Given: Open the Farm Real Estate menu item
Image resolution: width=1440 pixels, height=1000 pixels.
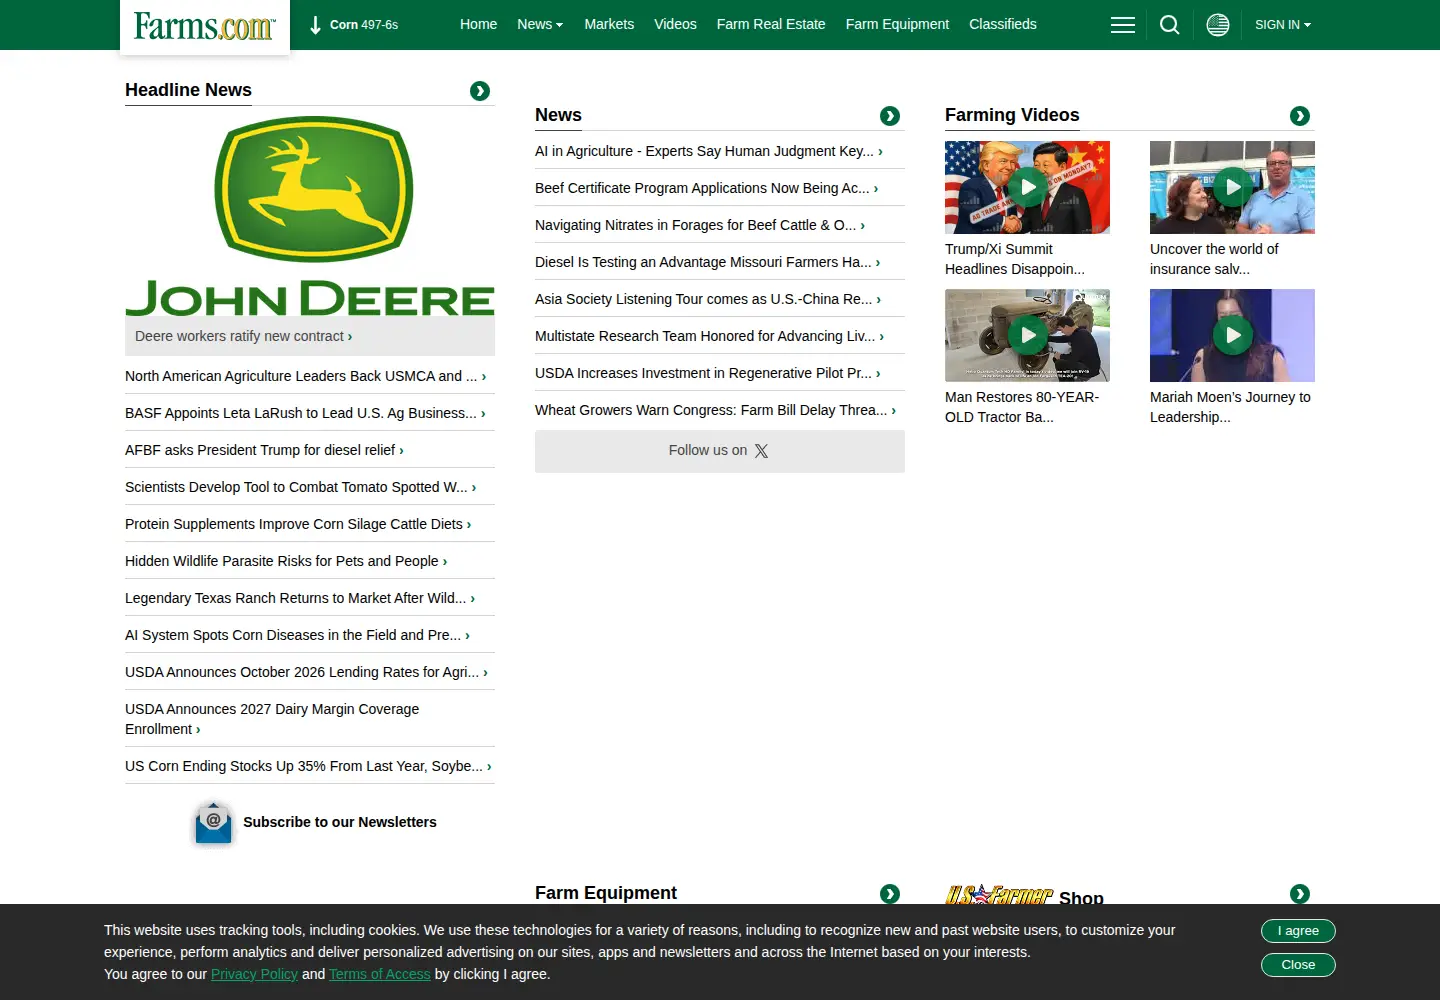Looking at the screenshot, I should point(771,24).
